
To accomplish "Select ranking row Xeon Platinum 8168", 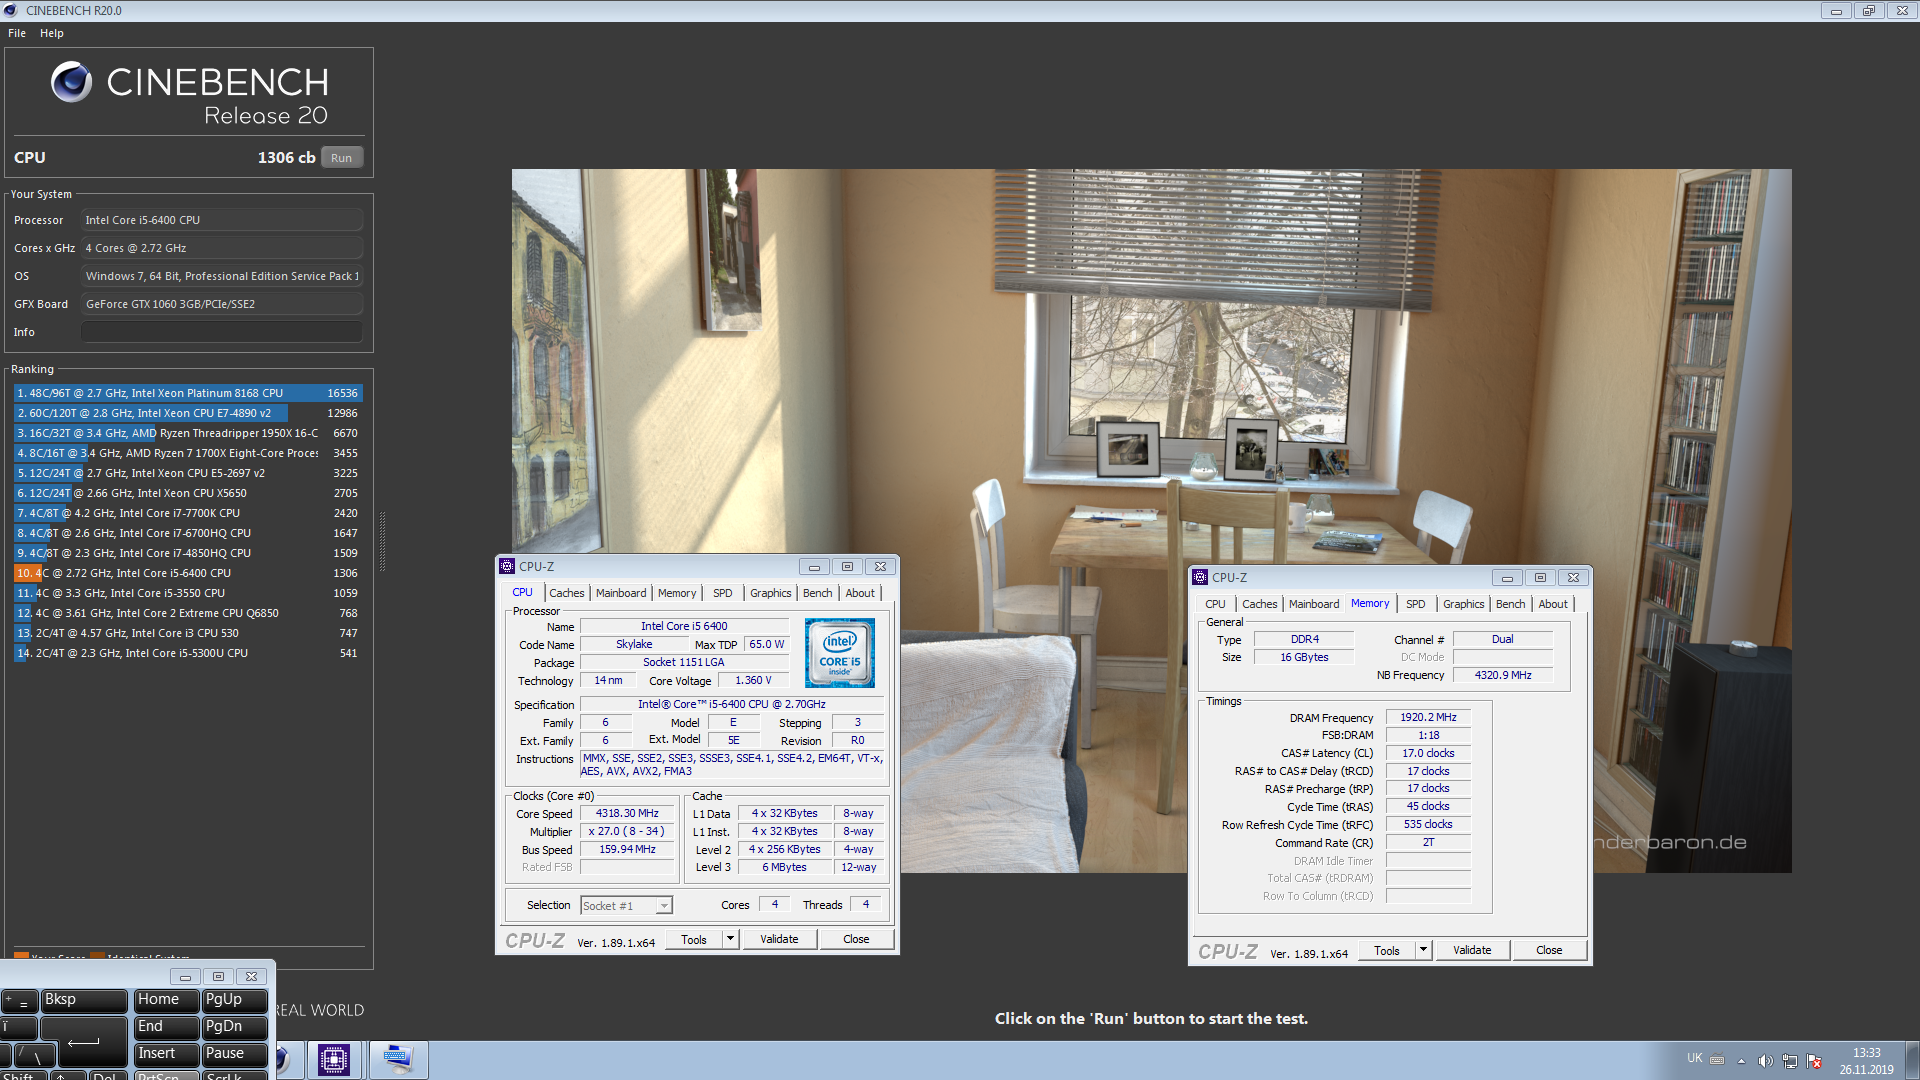I will click(188, 393).
